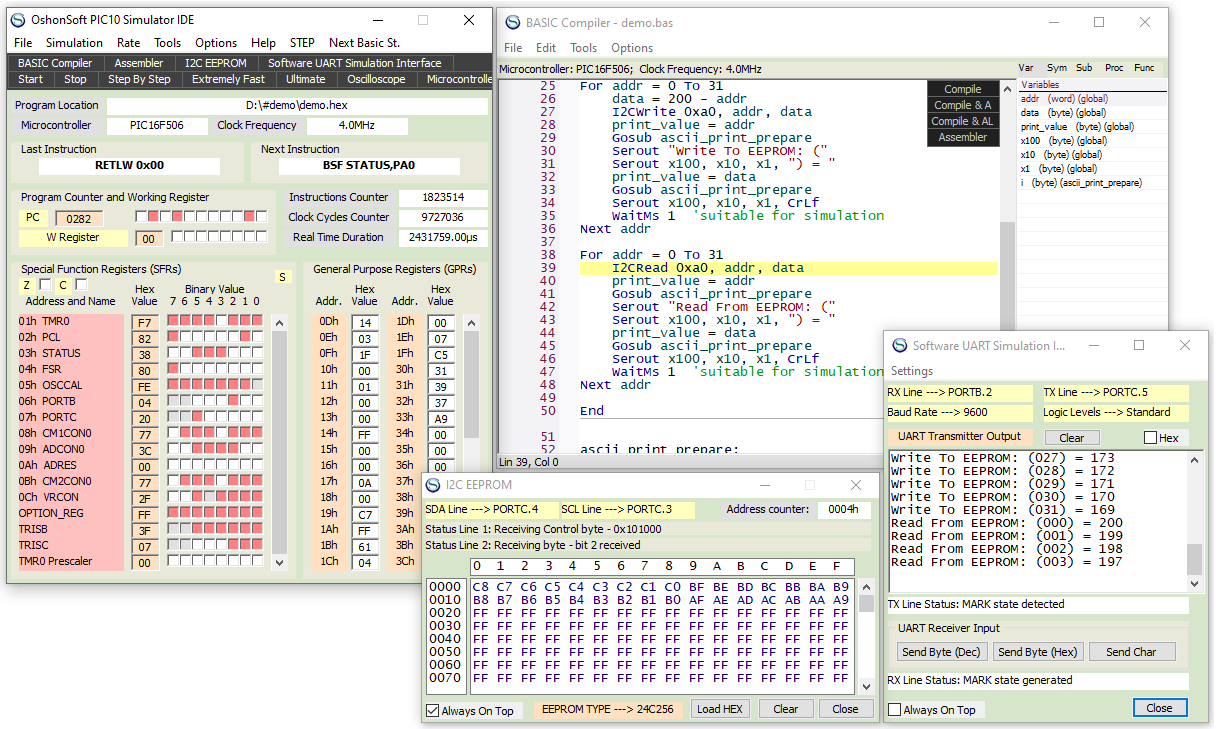Click Load HEX in I2C EEPROM

point(720,709)
